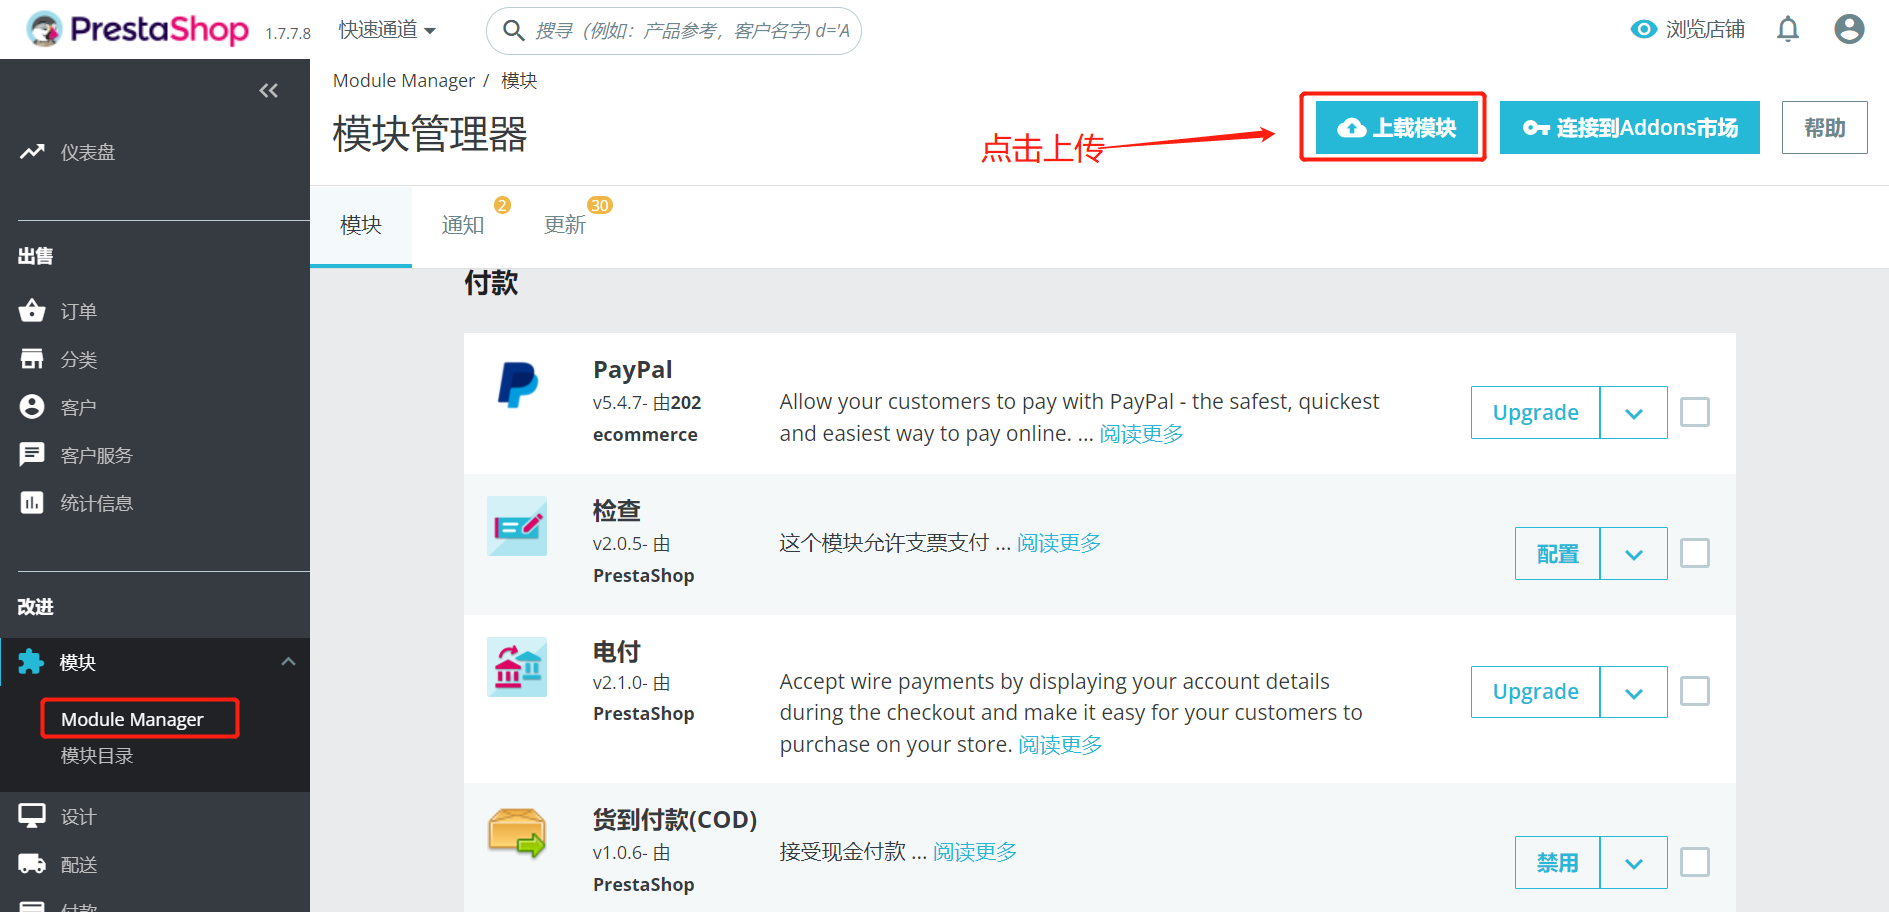Click 配置 button for 检查 module
Viewport: 1889px width, 912px height.
1558,554
